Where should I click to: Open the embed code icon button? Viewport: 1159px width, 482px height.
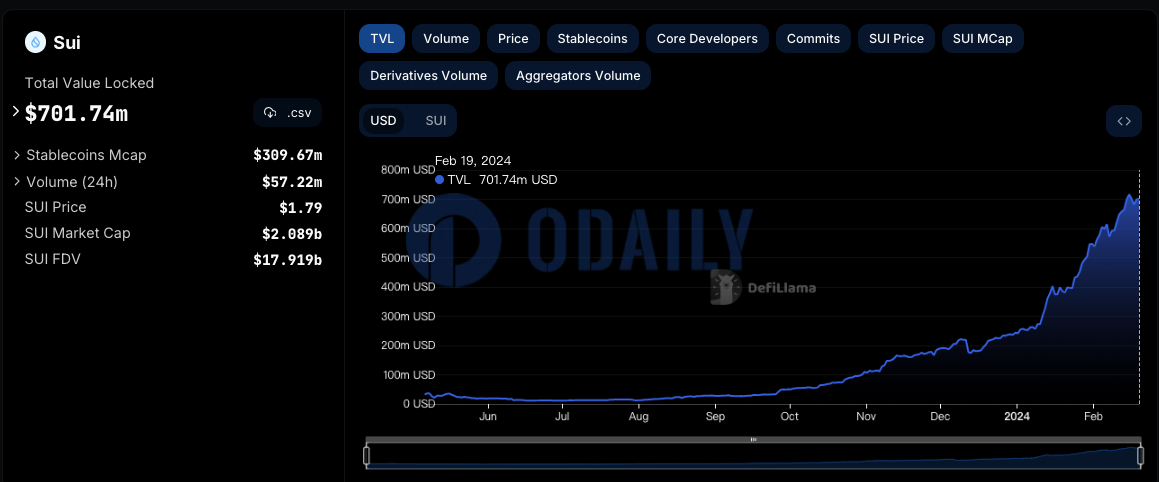pos(1124,121)
